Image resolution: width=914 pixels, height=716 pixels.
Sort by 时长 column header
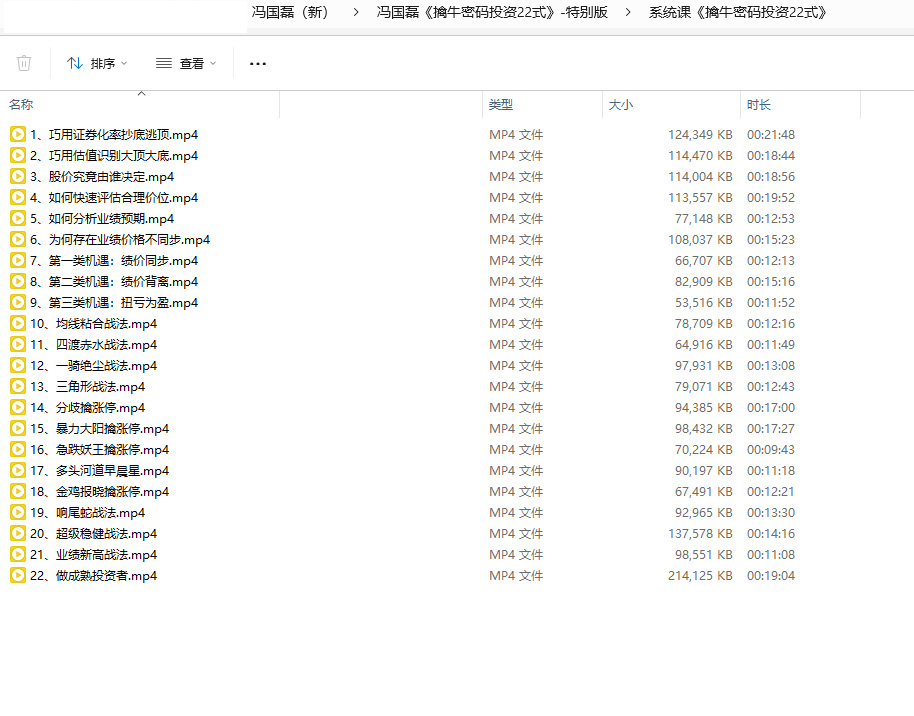click(759, 104)
